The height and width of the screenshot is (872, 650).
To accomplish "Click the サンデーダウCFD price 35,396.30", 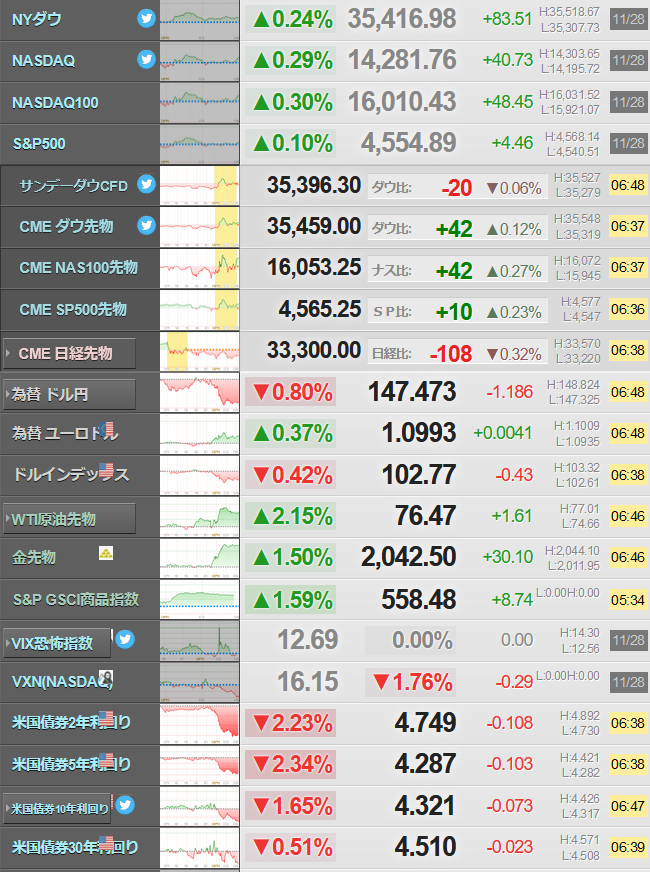I will (314, 185).
